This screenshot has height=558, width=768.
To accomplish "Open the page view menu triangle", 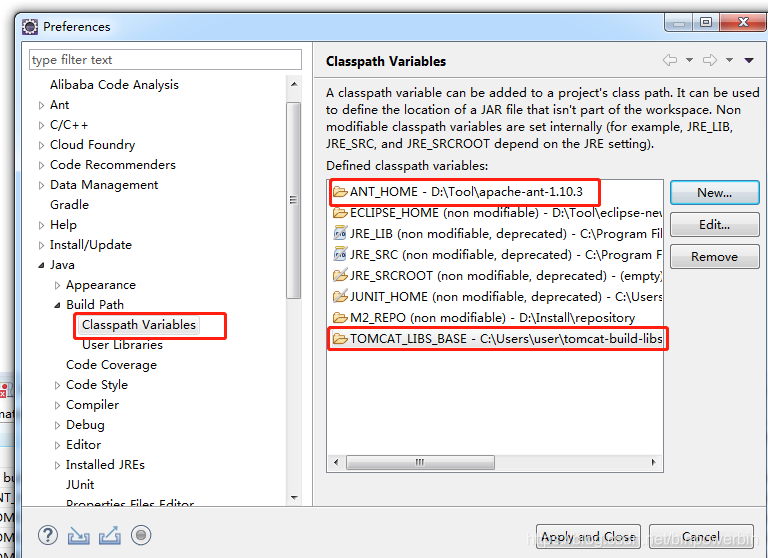I will tap(749, 60).
